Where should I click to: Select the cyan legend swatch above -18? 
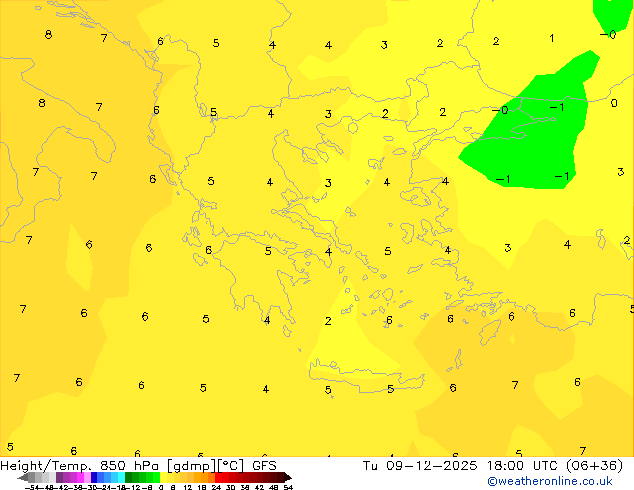121,477
